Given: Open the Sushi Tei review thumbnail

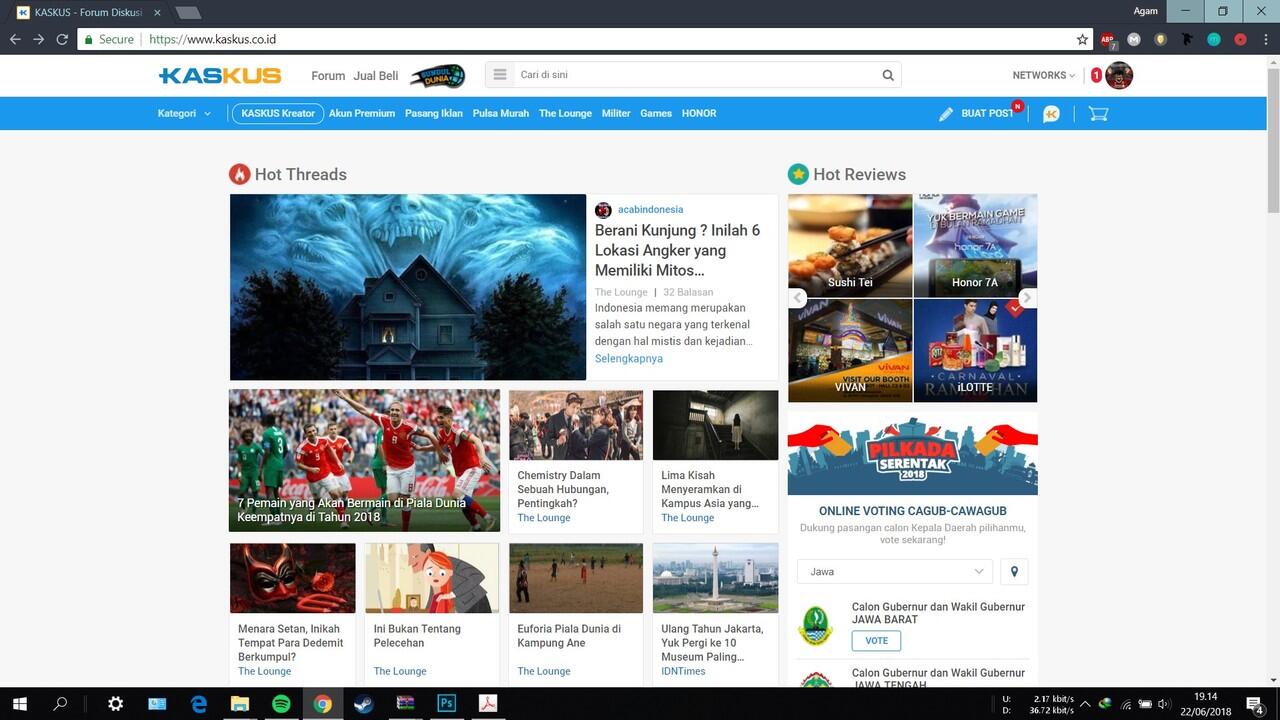Looking at the screenshot, I should coord(850,246).
